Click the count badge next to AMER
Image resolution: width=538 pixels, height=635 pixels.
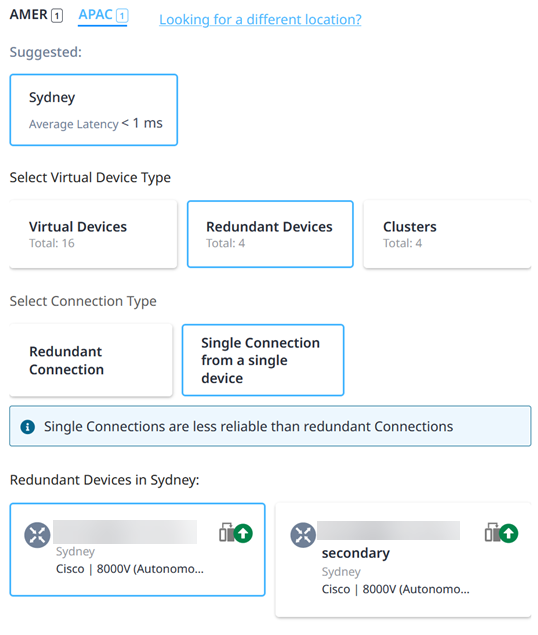57,16
